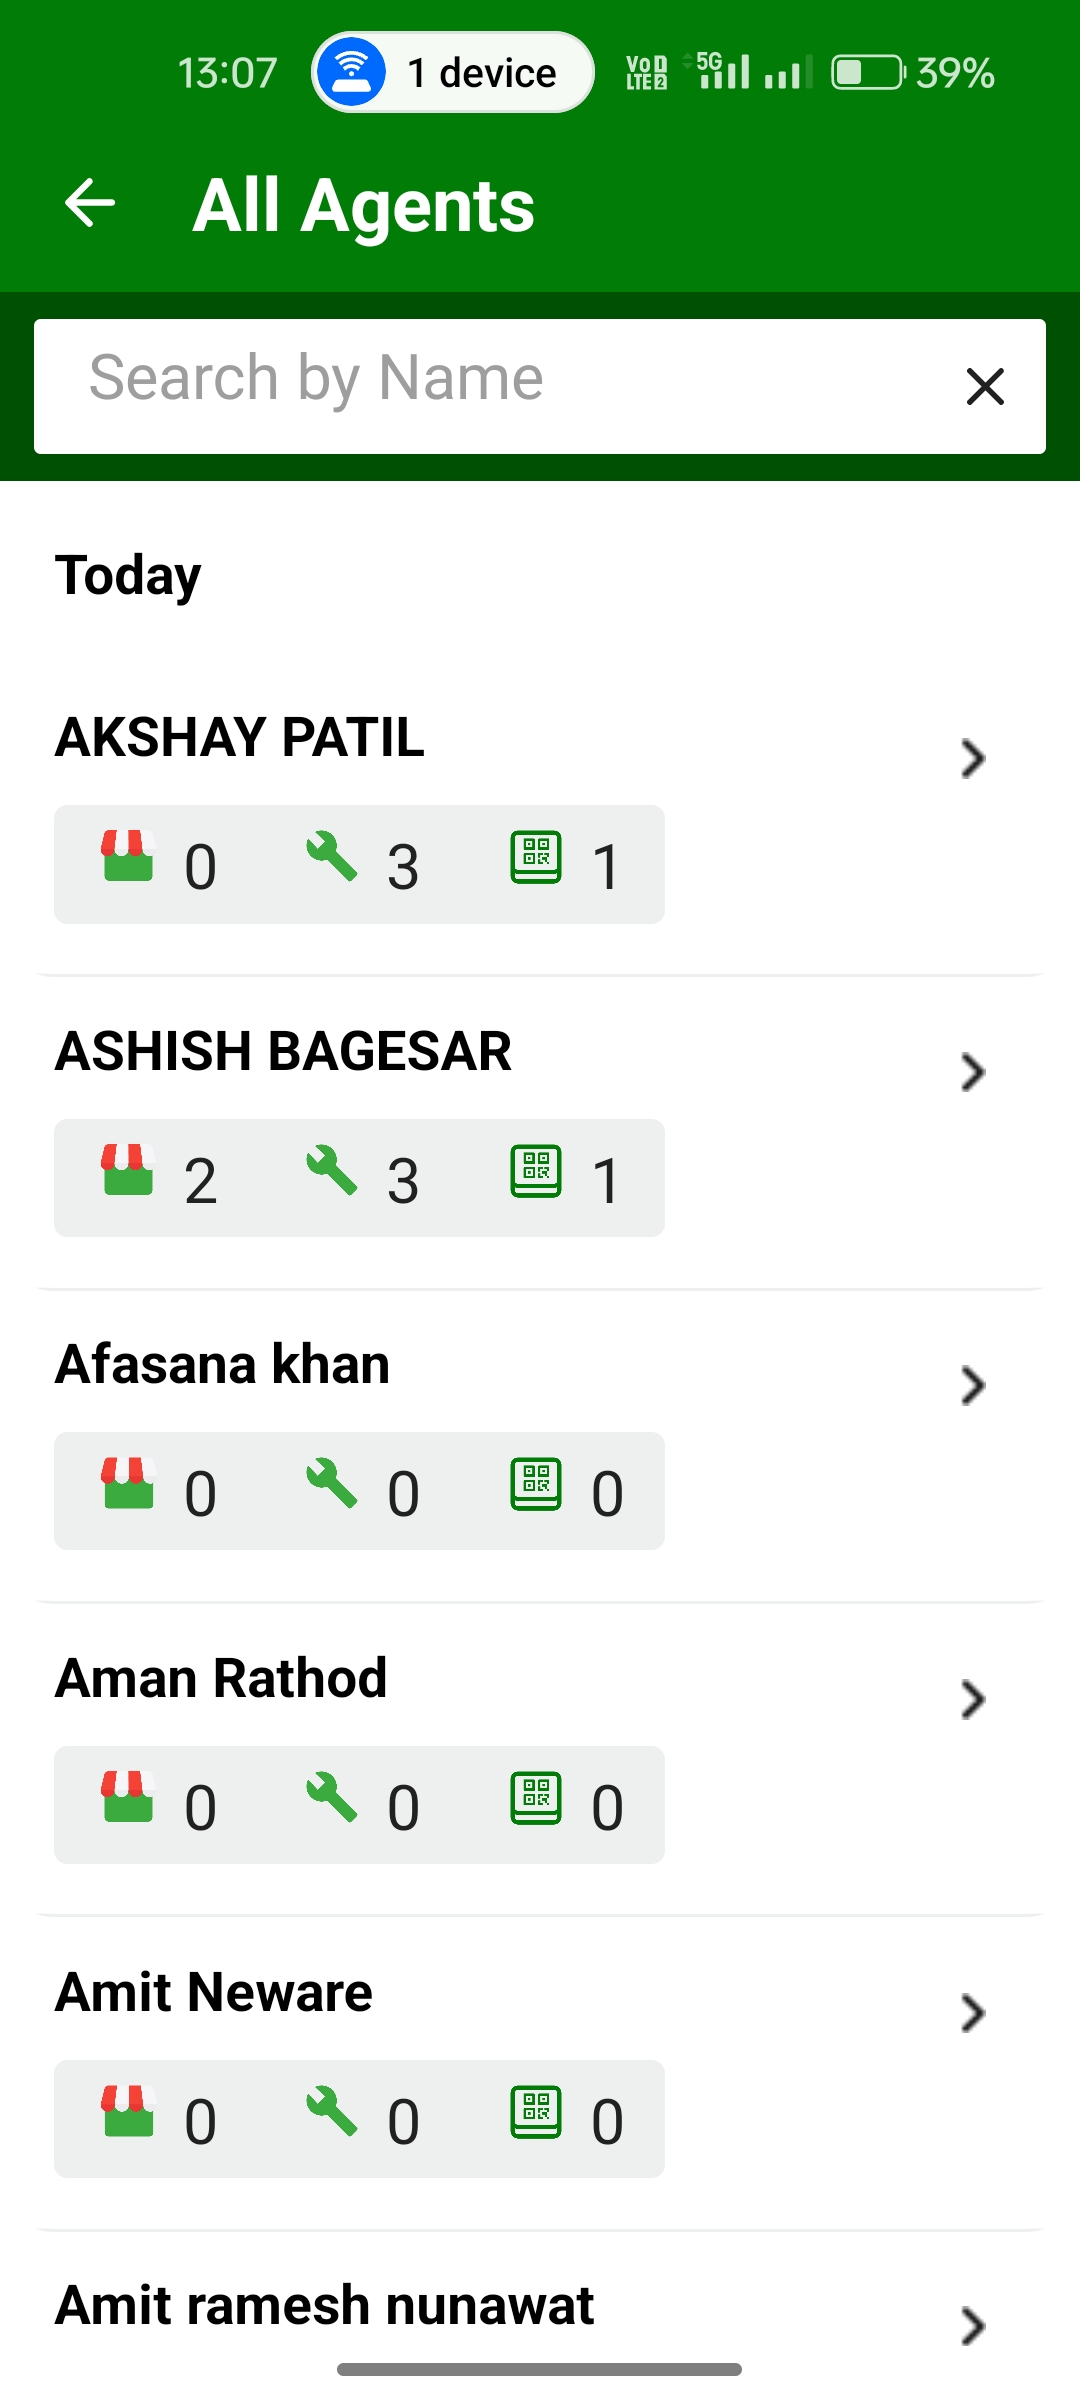Viewport: 1080px width, 2400px height.
Task: Tap the QR code icon under AKSHAY PATIL
Action: click(x=536, y=857)
